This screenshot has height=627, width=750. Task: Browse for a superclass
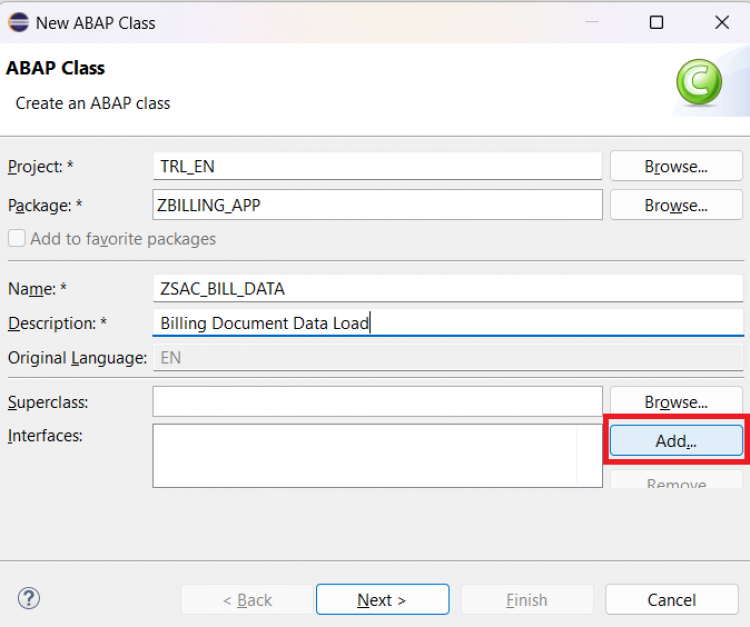[x=676, y=402]
